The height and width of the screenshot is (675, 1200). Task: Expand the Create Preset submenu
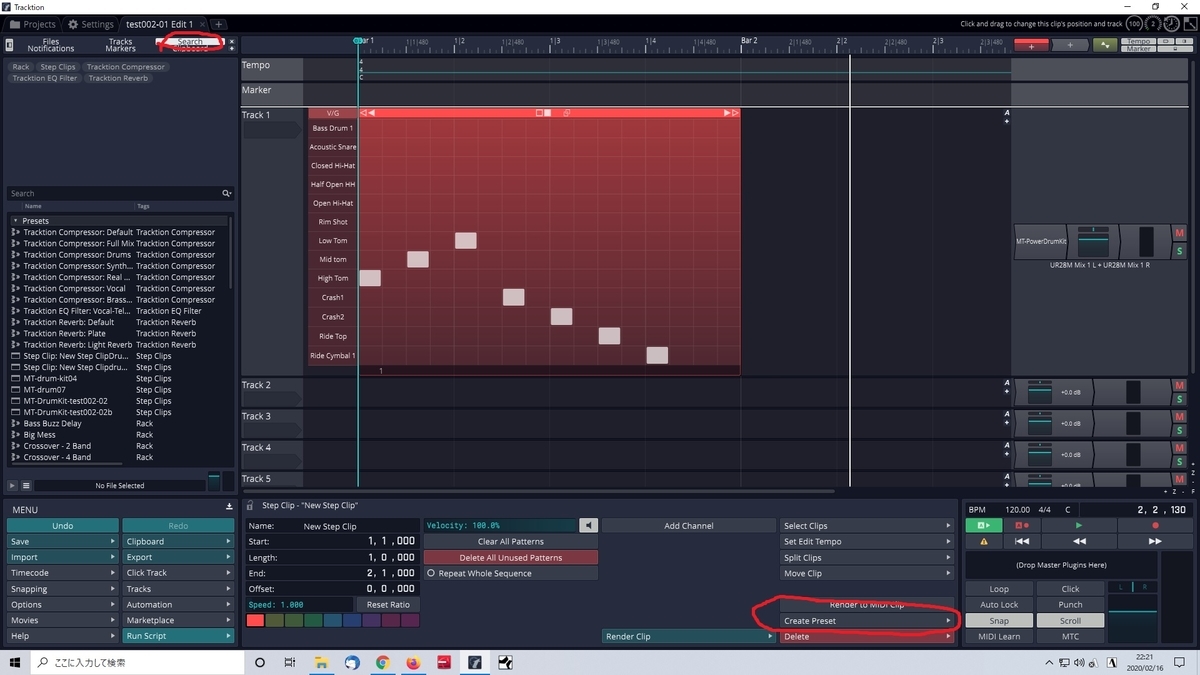(x=866, y=621)
